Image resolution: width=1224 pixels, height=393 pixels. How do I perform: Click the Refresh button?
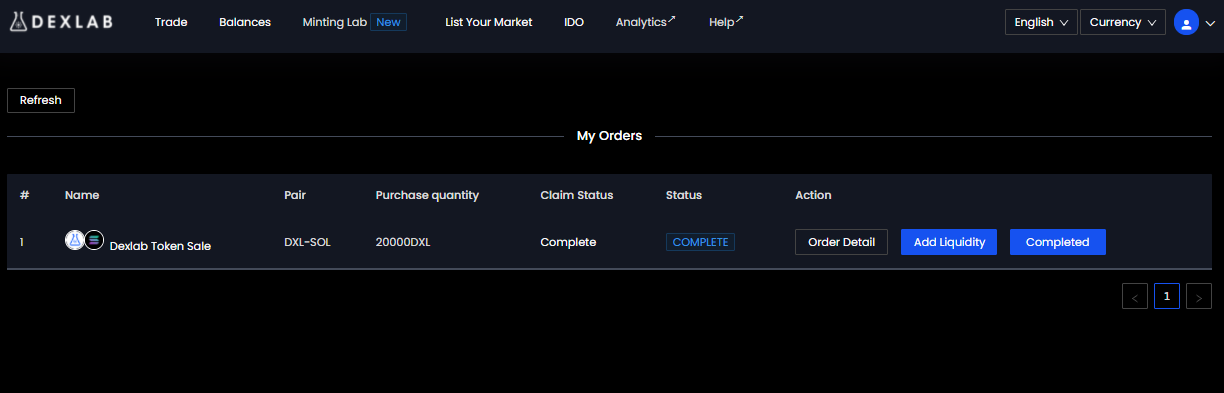(x=41, y=100)
